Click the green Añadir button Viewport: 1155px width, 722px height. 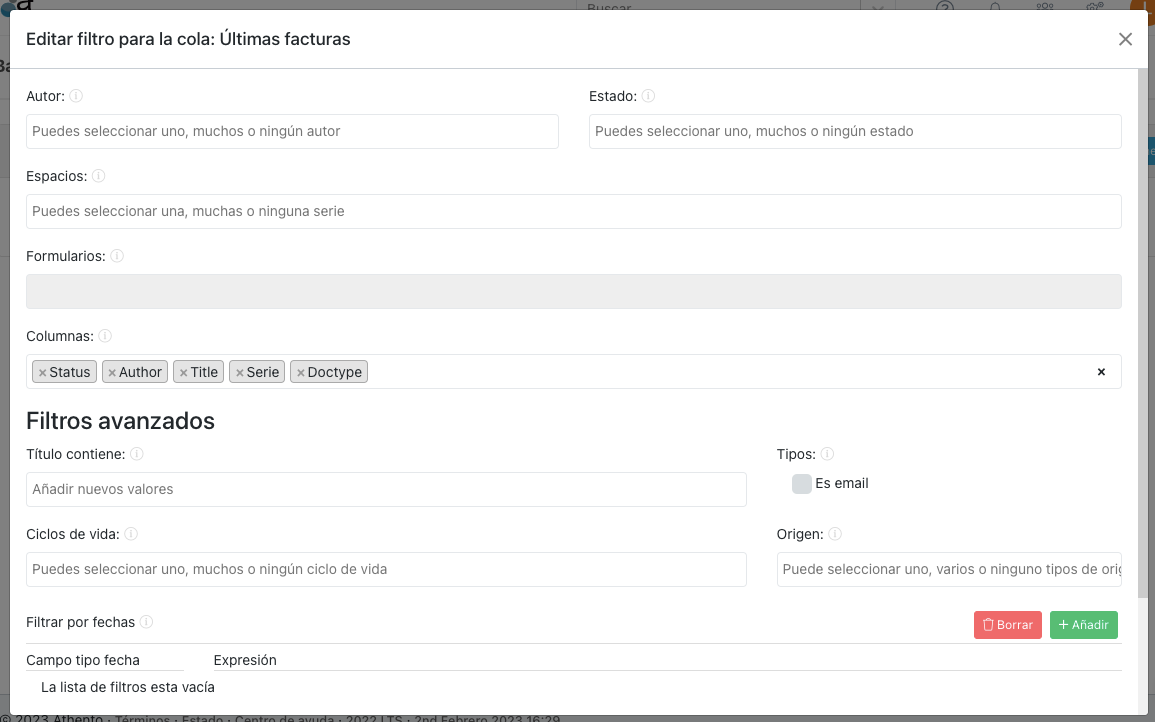click(1083, 625)
